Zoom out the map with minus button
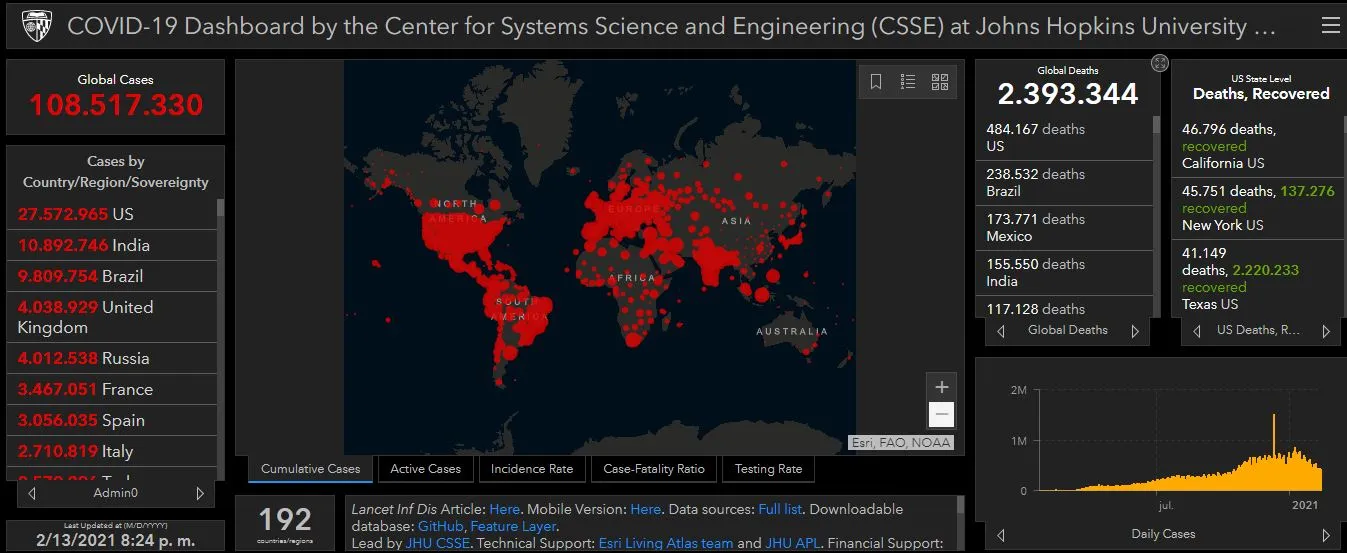 [x=941, y=414]
